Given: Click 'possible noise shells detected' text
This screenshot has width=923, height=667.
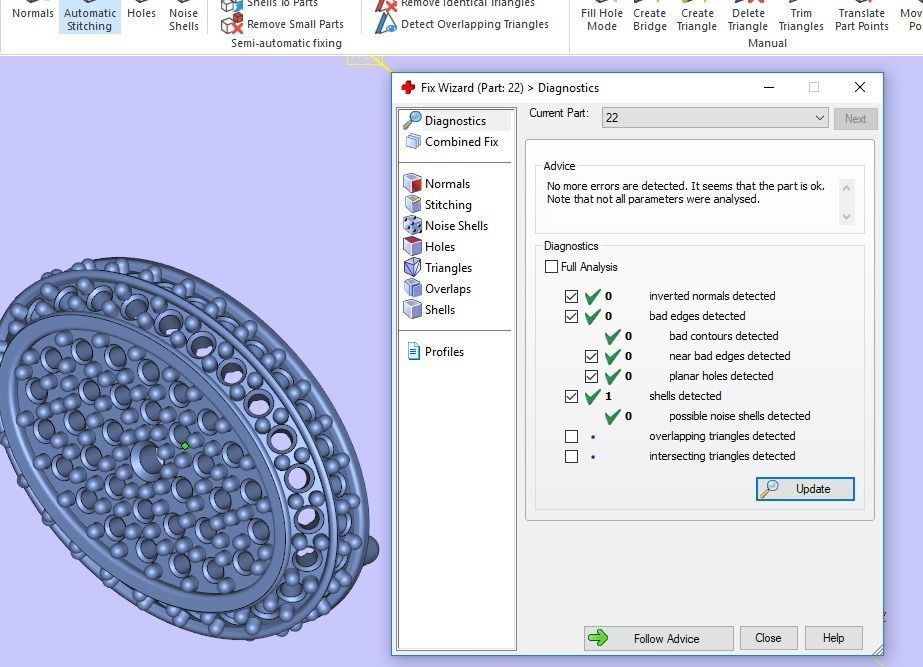Looking at the screenshot, I should tap(739, 416).
